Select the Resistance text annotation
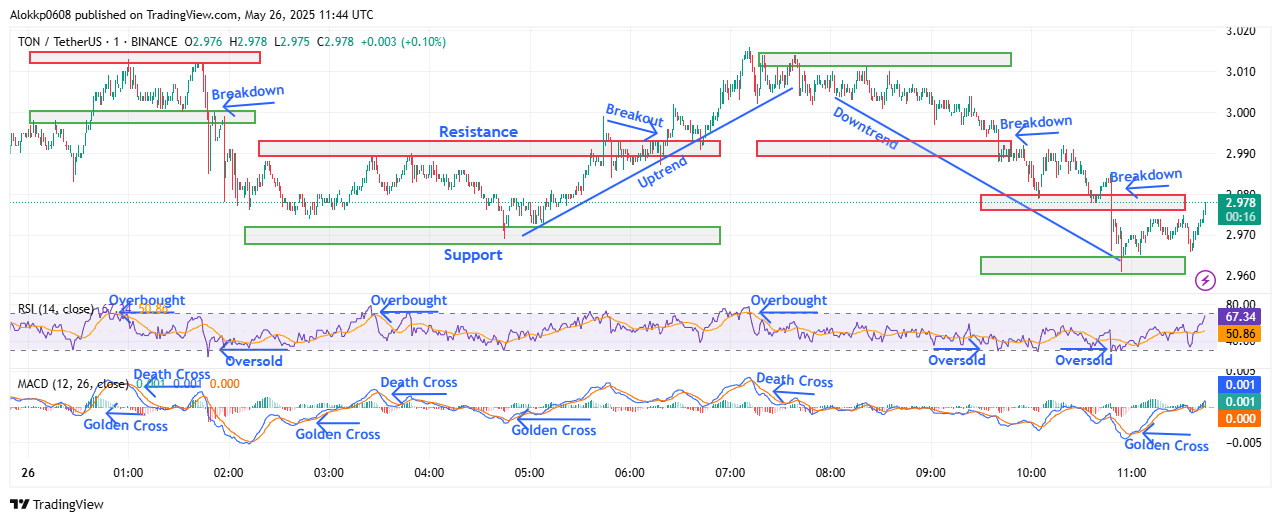Image resolution: width=1281 pixels, height=522 pixels. pyautogui.click(x=478, y=132)
